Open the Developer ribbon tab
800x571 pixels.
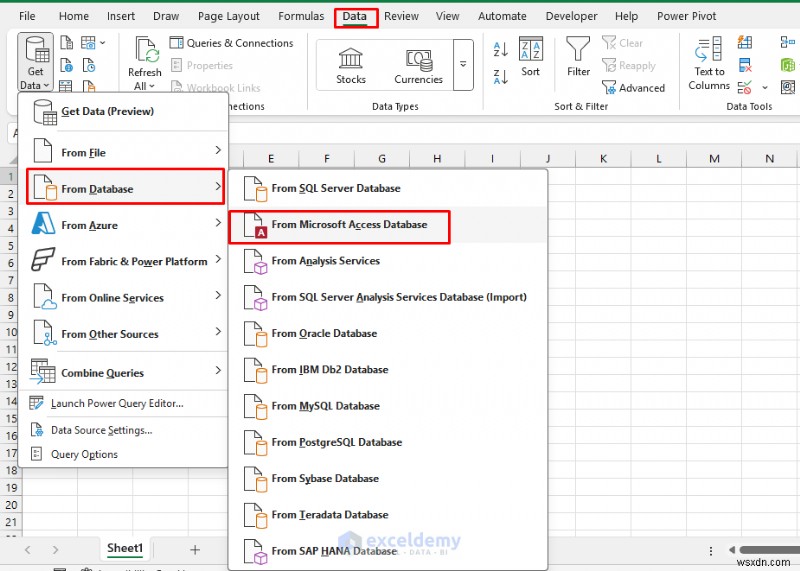pyautogui.click(x=571, y=16)
